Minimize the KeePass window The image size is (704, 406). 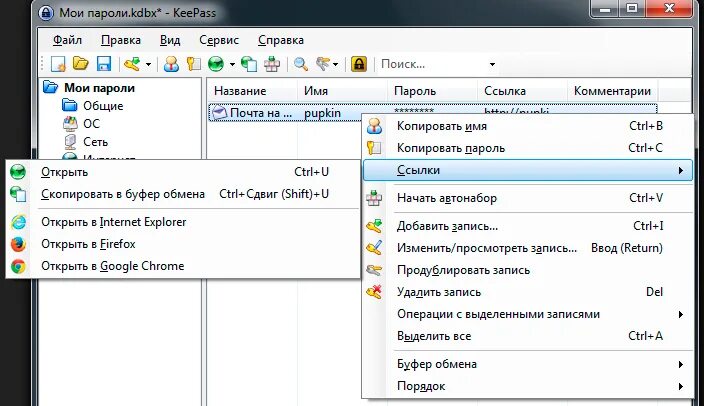605,9
